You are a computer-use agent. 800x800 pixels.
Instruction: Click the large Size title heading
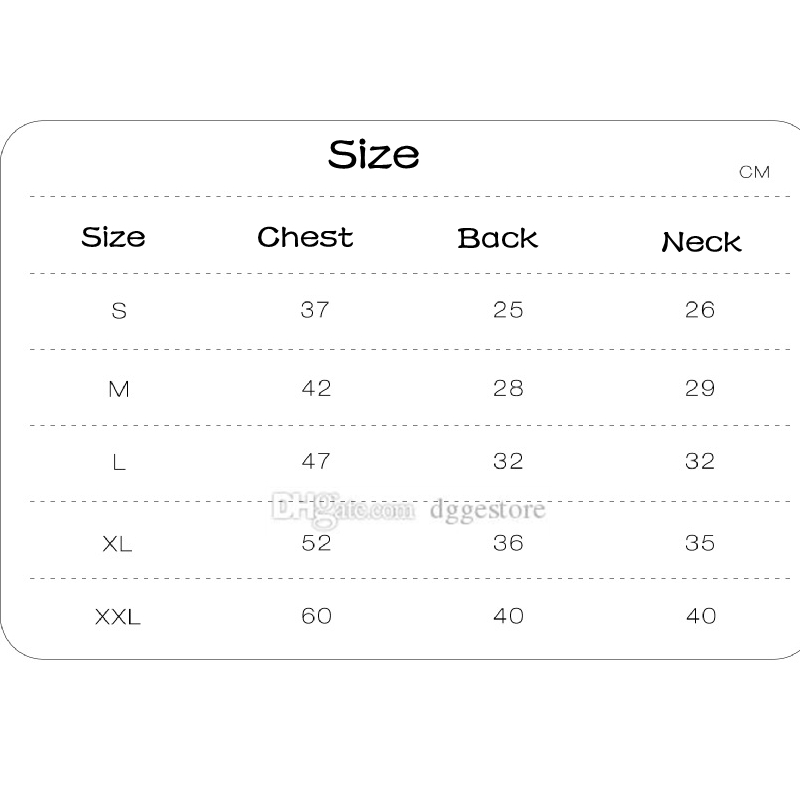[373, 155]
